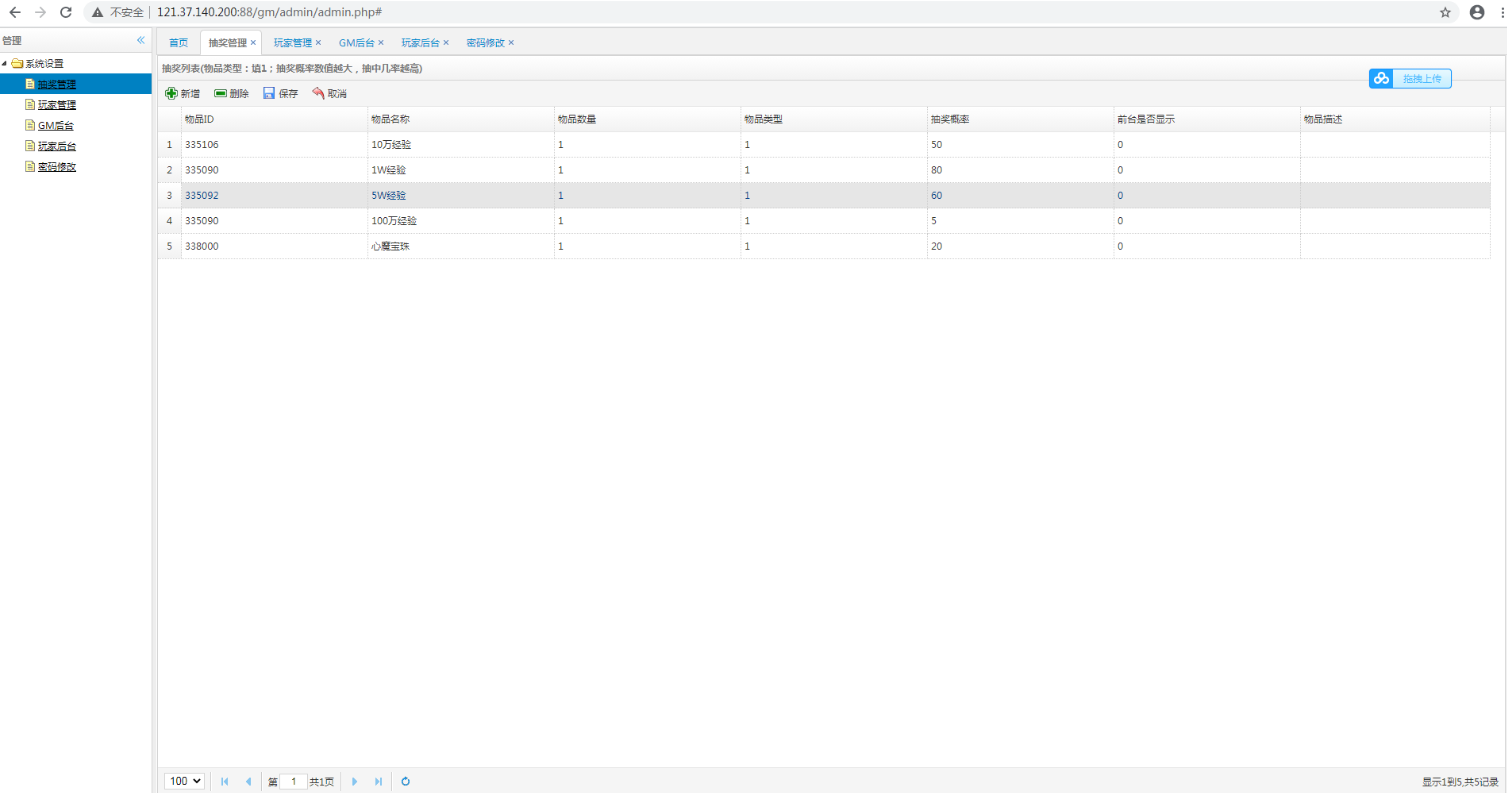Image resolution: width=1507 pixels, height=793 pixels.
Task: Collapse the left 管理 sidebar panel
Action: (141, 40)
